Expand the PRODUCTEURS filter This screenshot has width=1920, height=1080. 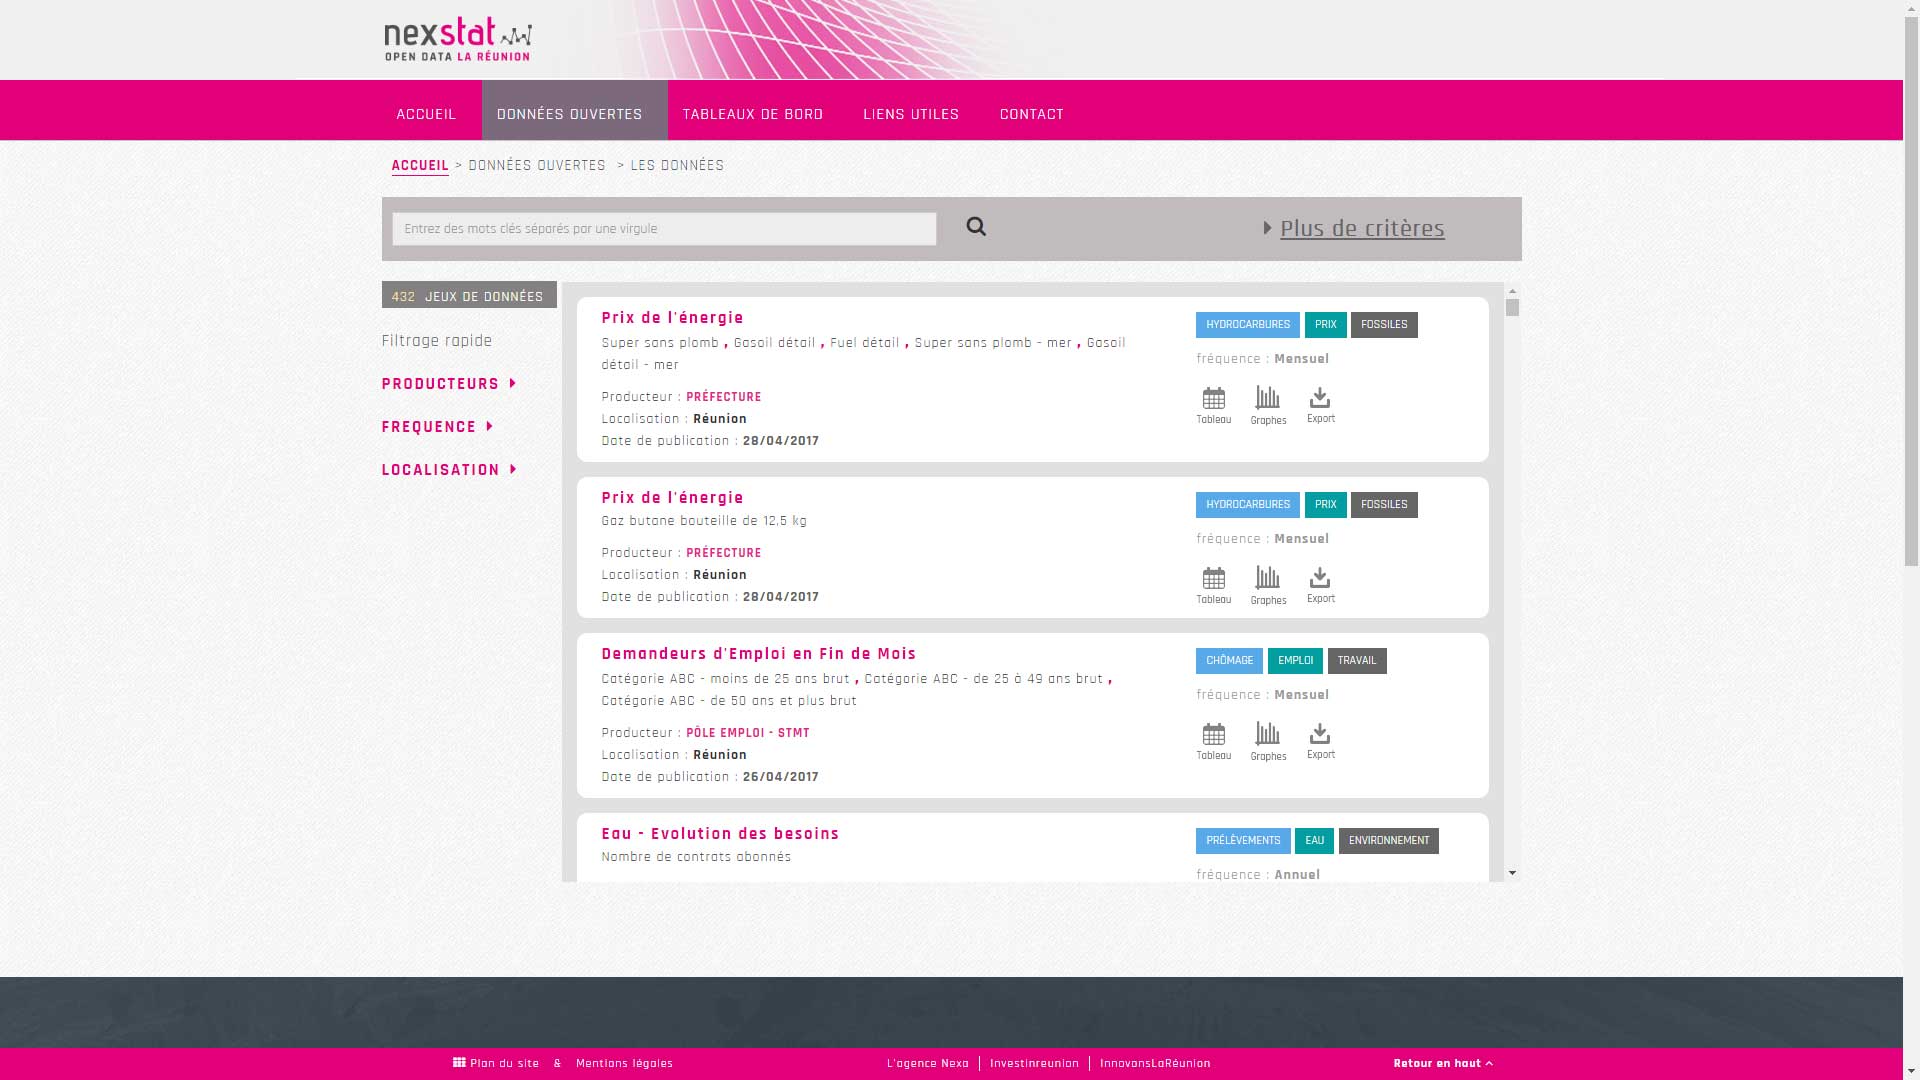click(x=449, y=384)
